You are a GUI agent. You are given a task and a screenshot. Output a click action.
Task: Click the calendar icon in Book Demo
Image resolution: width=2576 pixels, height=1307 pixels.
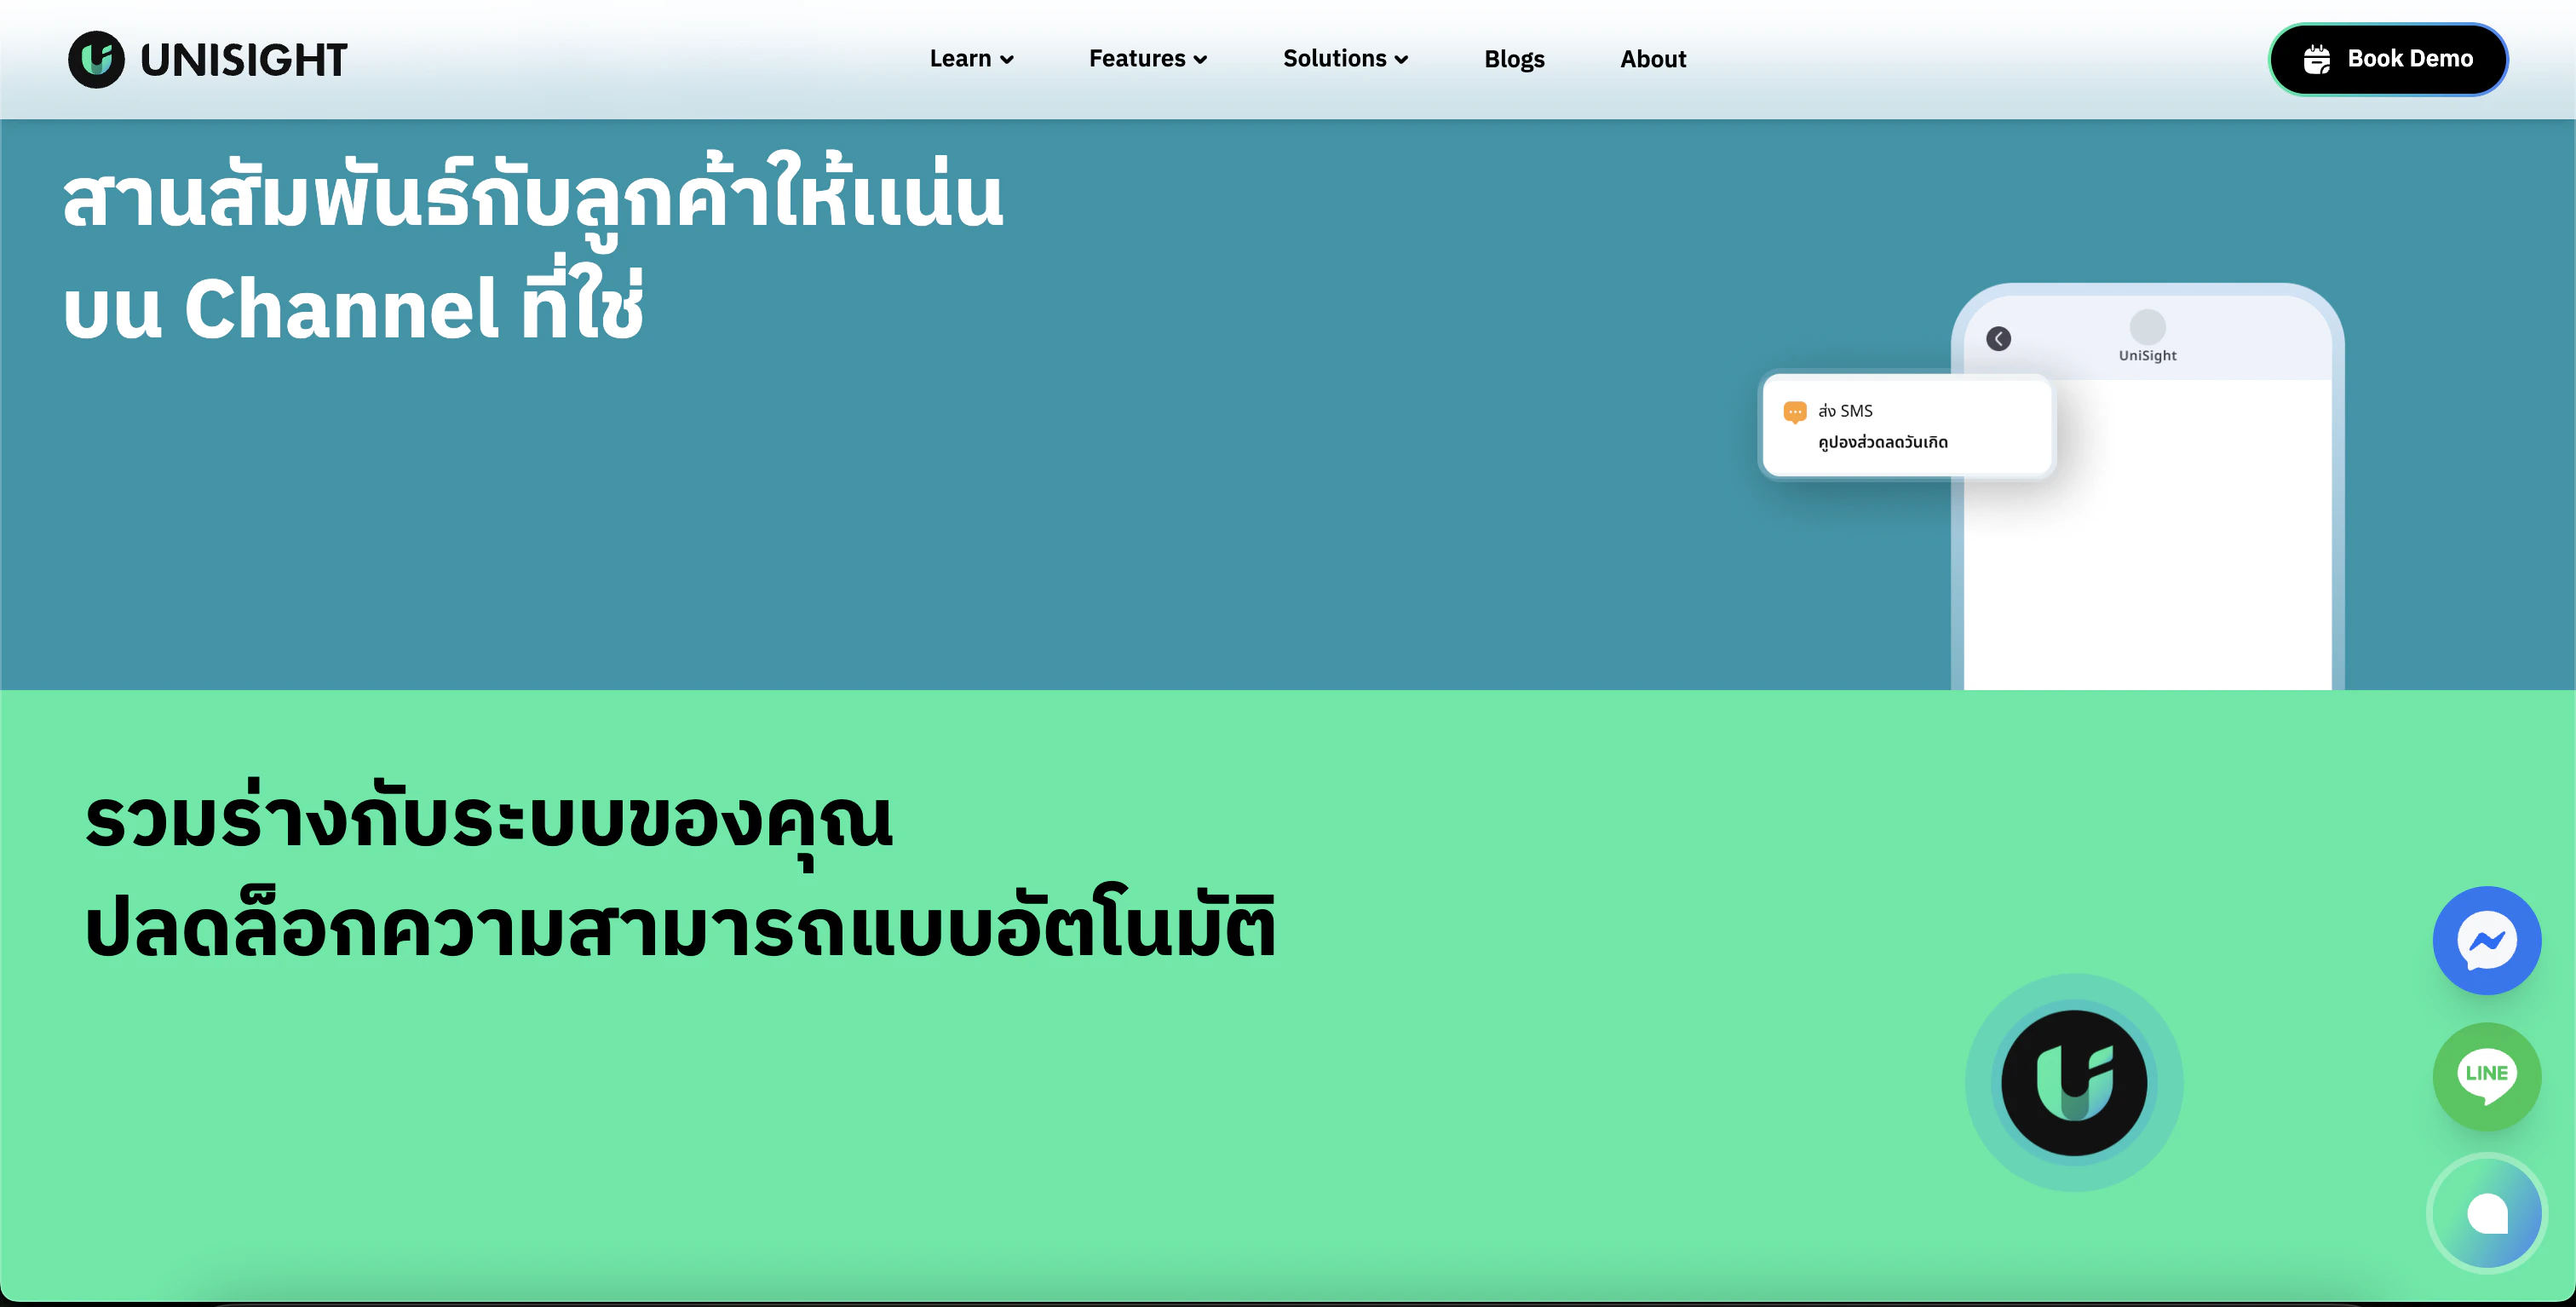point(2316,60)
